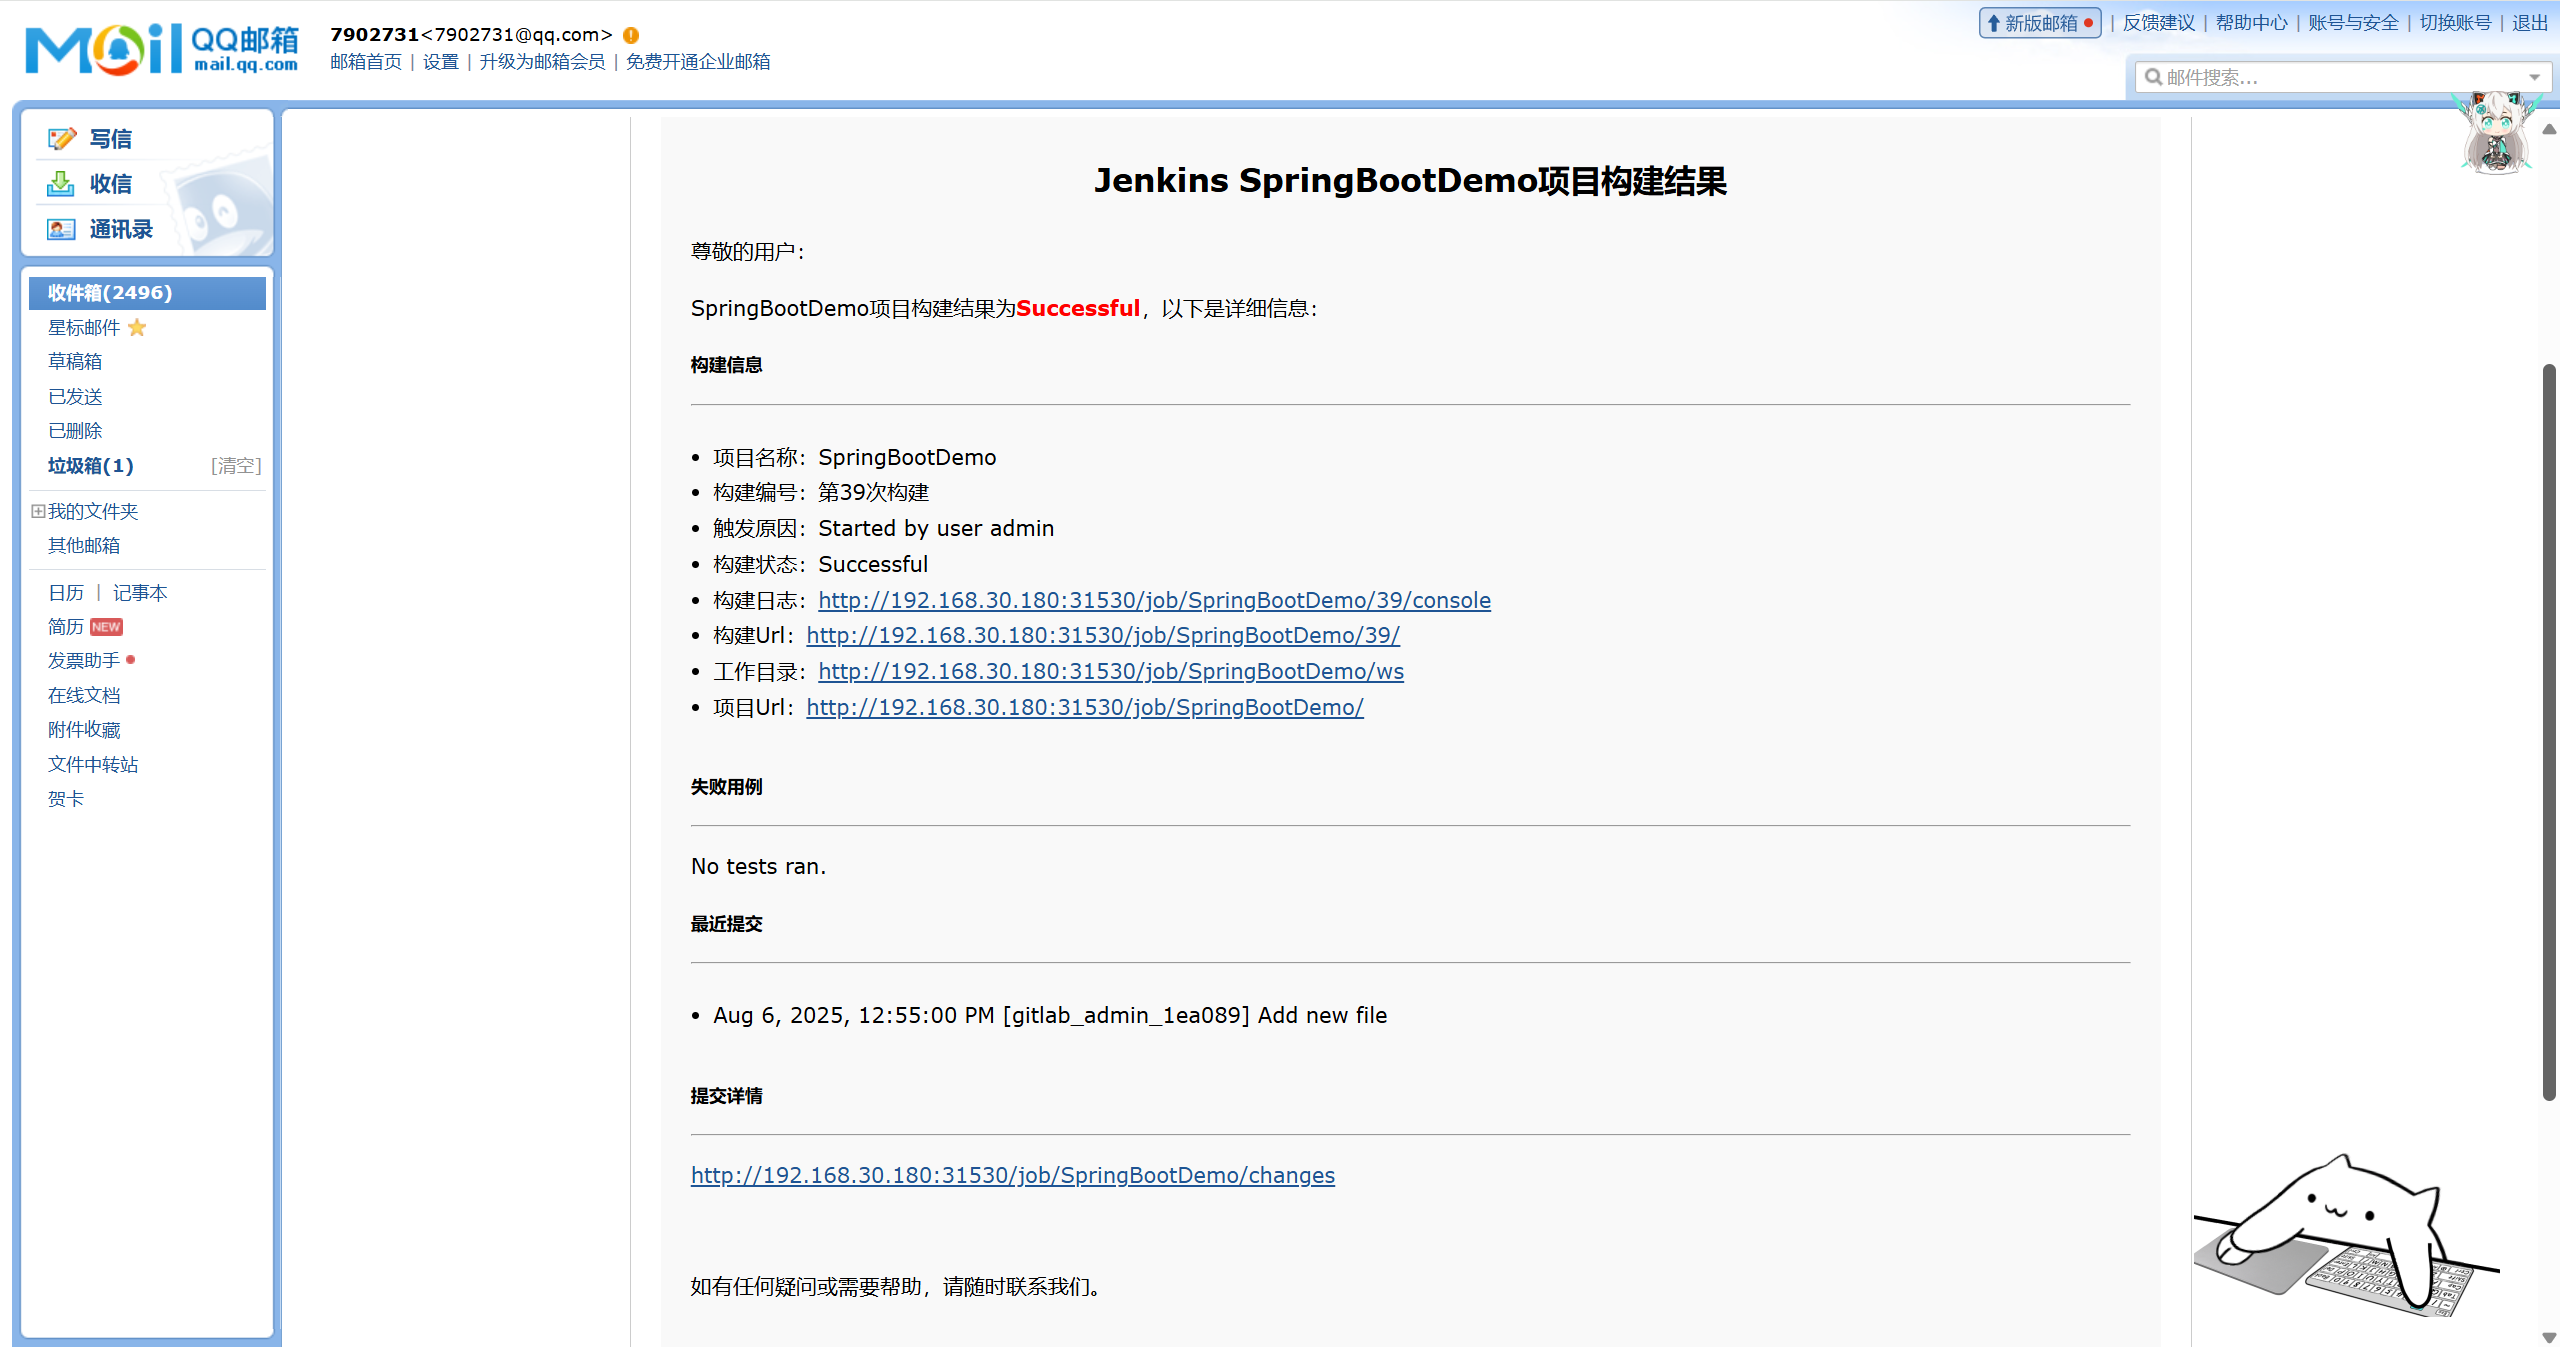The image size is (2560, 1347).
Task: Click the 'No tests ran.' text
Action: 759,866
